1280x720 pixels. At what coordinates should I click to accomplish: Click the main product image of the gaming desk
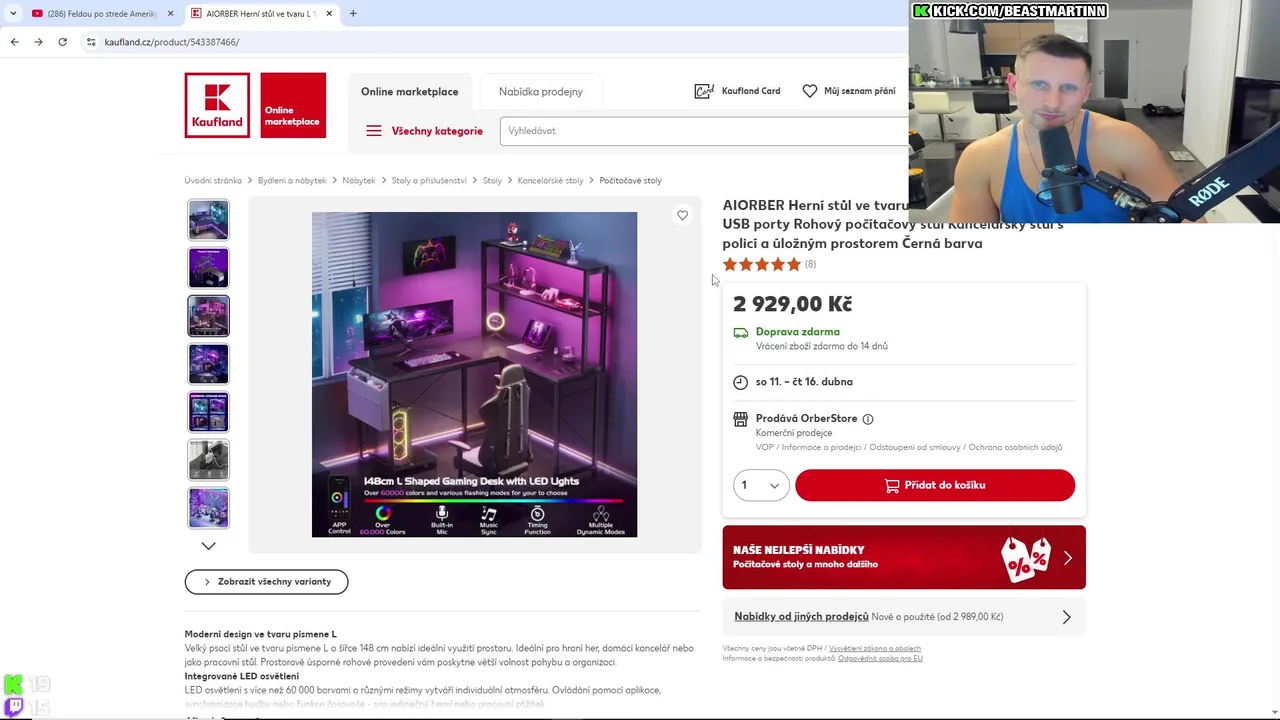474,374
